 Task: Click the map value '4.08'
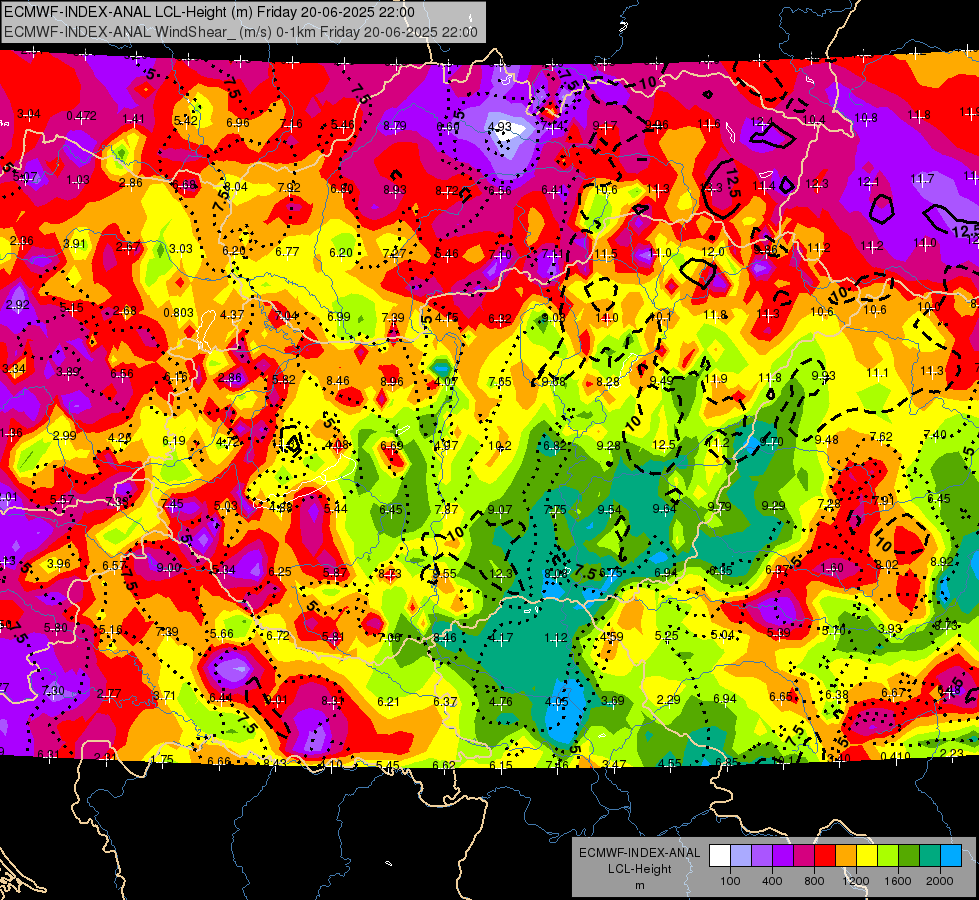[337, 445]
